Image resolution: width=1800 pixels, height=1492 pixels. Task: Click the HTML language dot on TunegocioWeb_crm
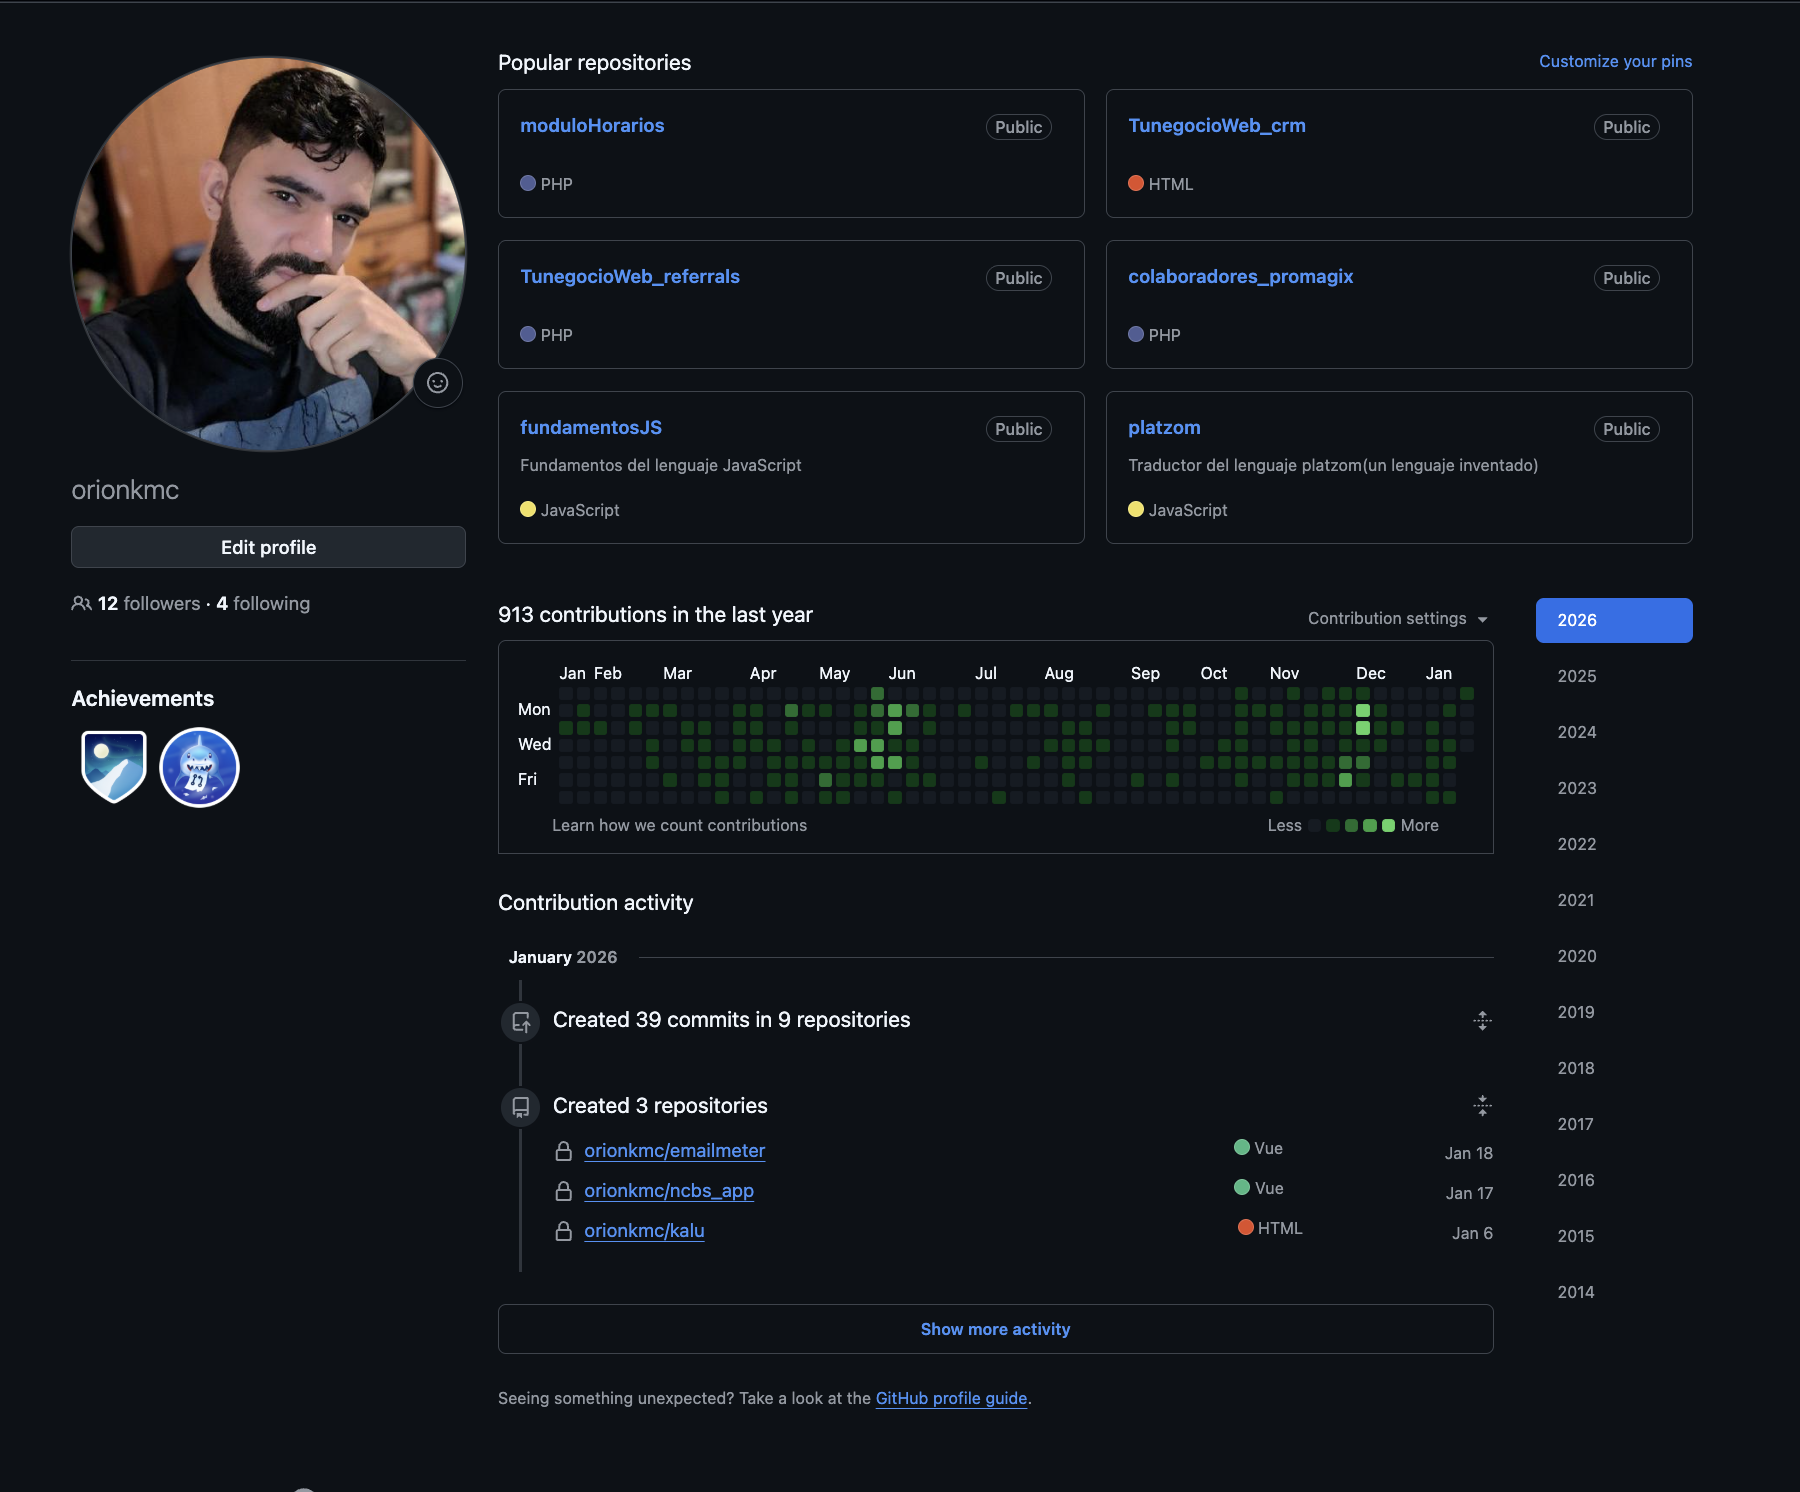click(x=1135, y=184)
